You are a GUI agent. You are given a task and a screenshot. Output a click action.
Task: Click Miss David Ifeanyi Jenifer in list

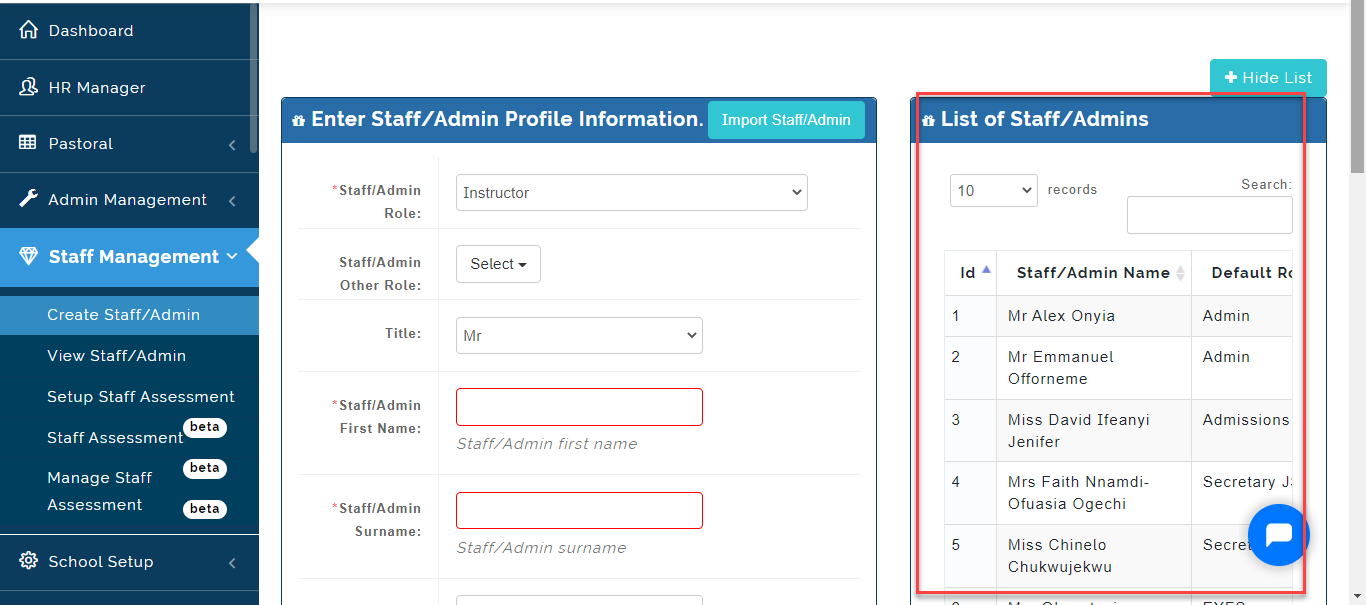click(1079, 431)
